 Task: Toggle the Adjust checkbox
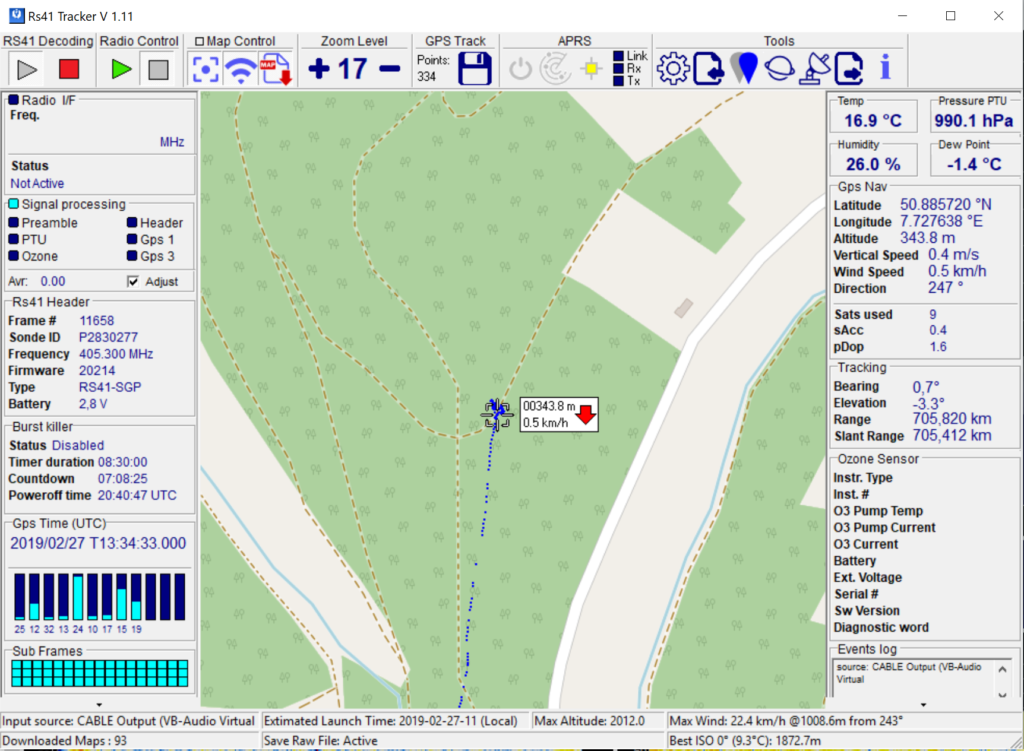(x=134, y=282)
